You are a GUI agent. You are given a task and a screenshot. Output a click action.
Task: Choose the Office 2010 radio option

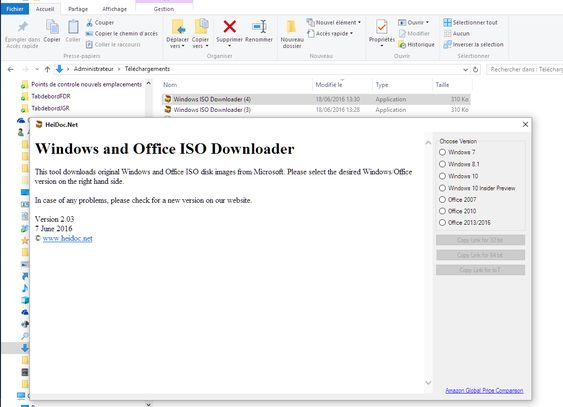coord(442,211)
